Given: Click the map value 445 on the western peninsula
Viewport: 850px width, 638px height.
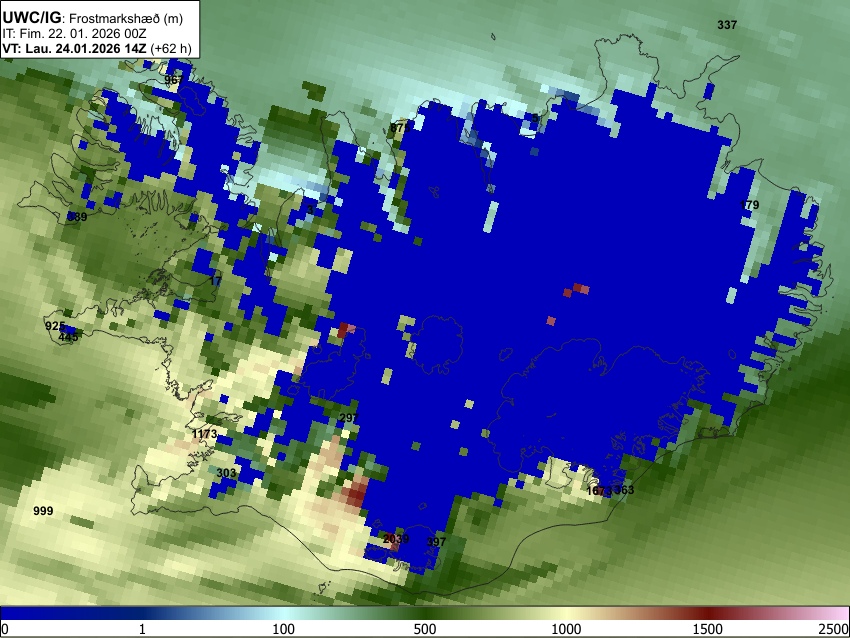Looking at the screenshot, I should [x=68, y=337].
